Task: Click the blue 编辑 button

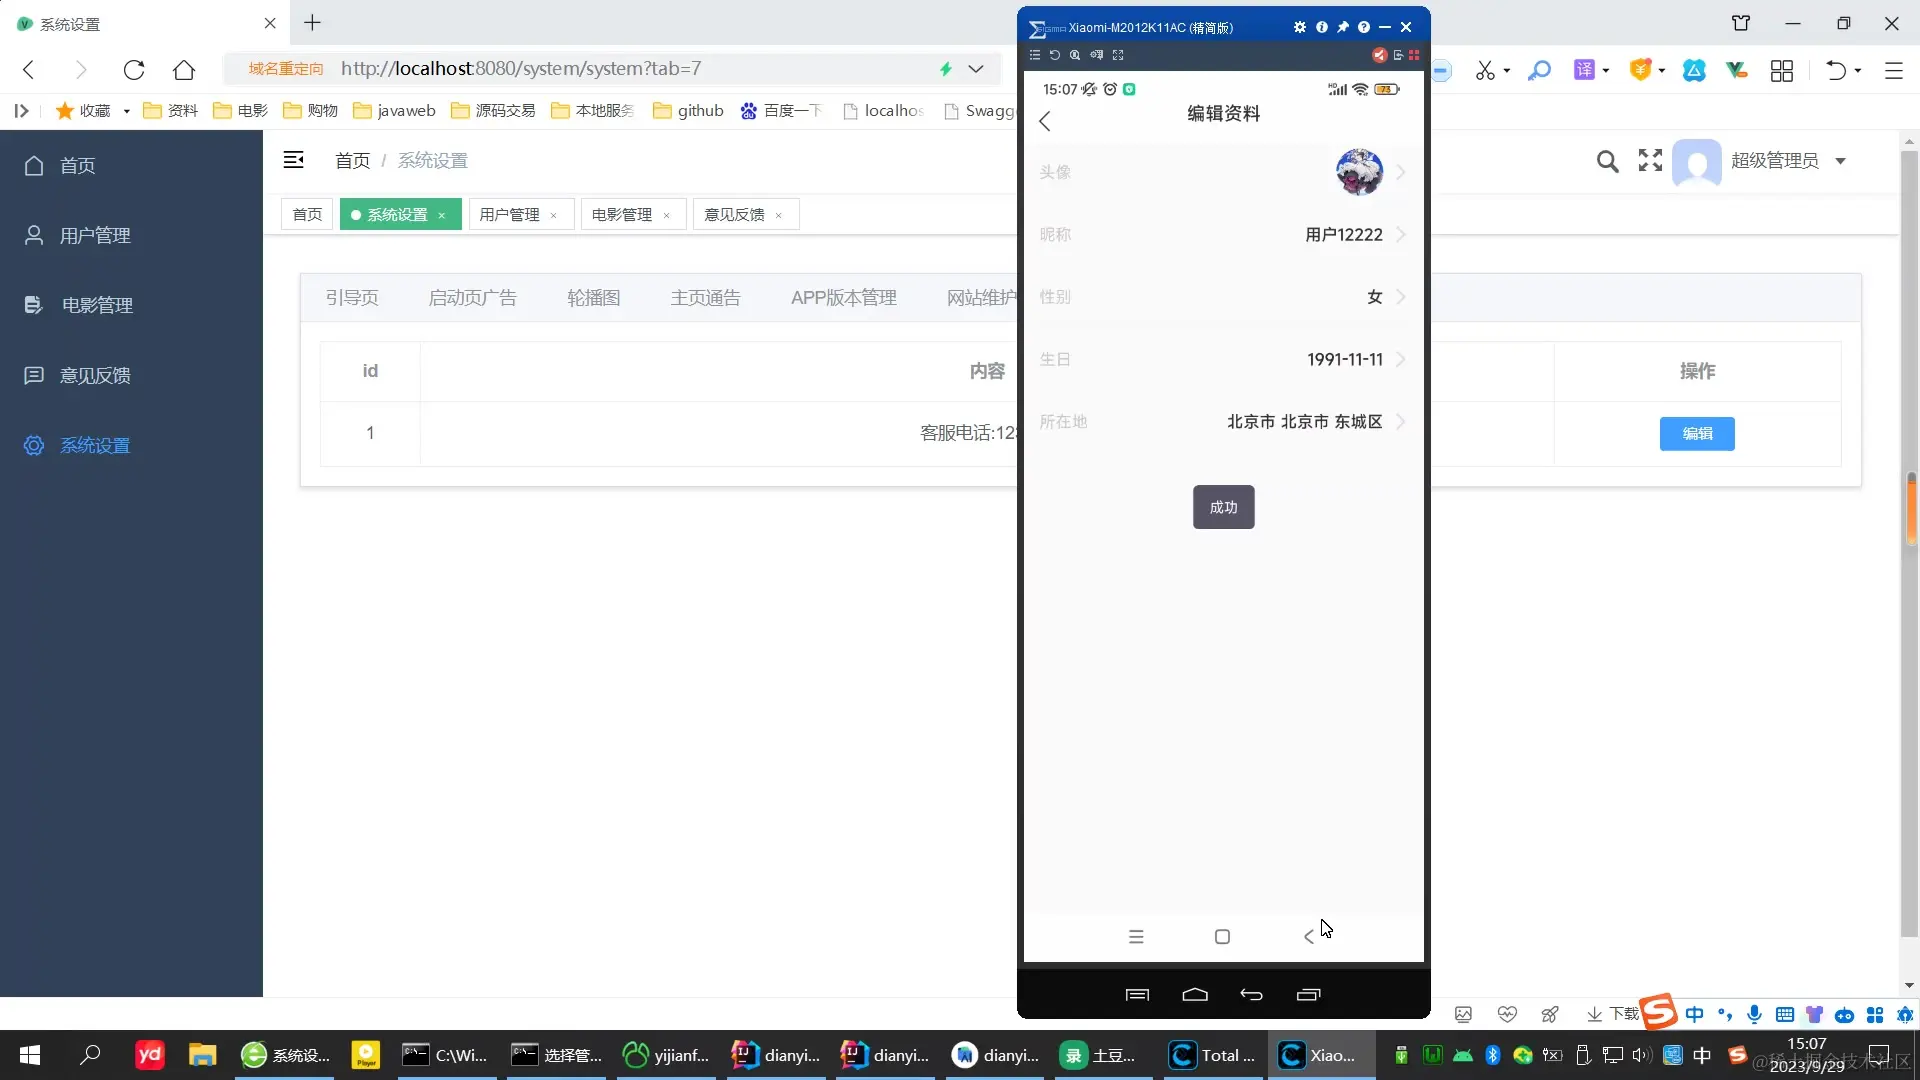Action: tap(1696, 434)
